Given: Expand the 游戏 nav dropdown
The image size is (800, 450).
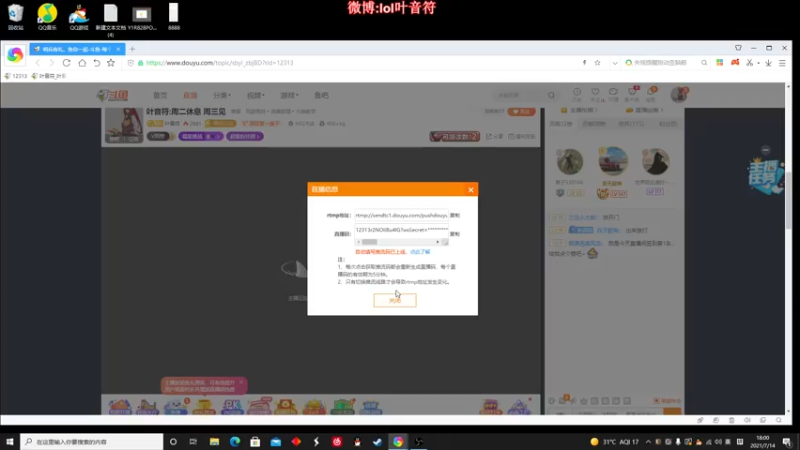Looking at the screenshot, I should [x=289, y=95].
